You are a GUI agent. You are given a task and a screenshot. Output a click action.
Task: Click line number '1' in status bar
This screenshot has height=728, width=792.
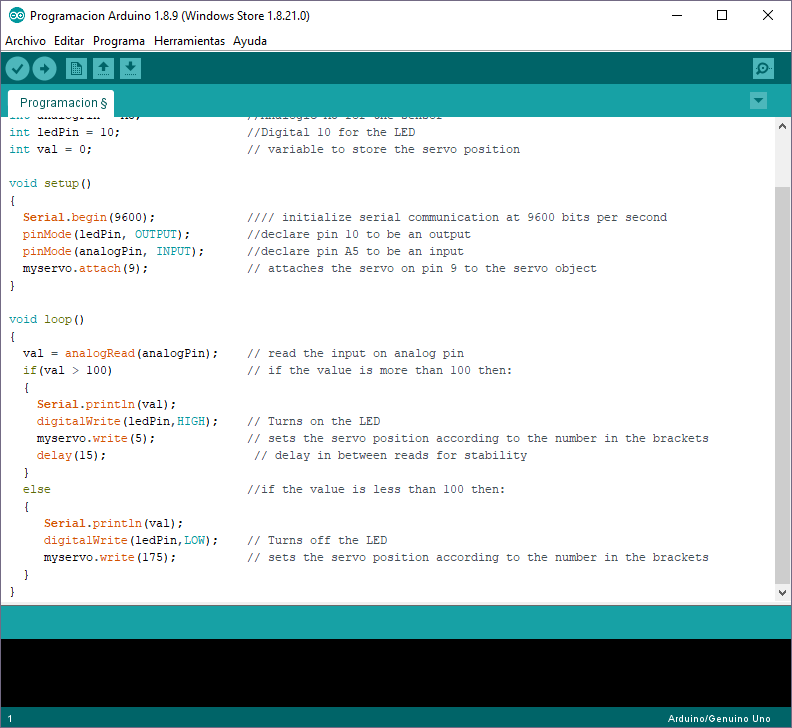tap(10, 718)
